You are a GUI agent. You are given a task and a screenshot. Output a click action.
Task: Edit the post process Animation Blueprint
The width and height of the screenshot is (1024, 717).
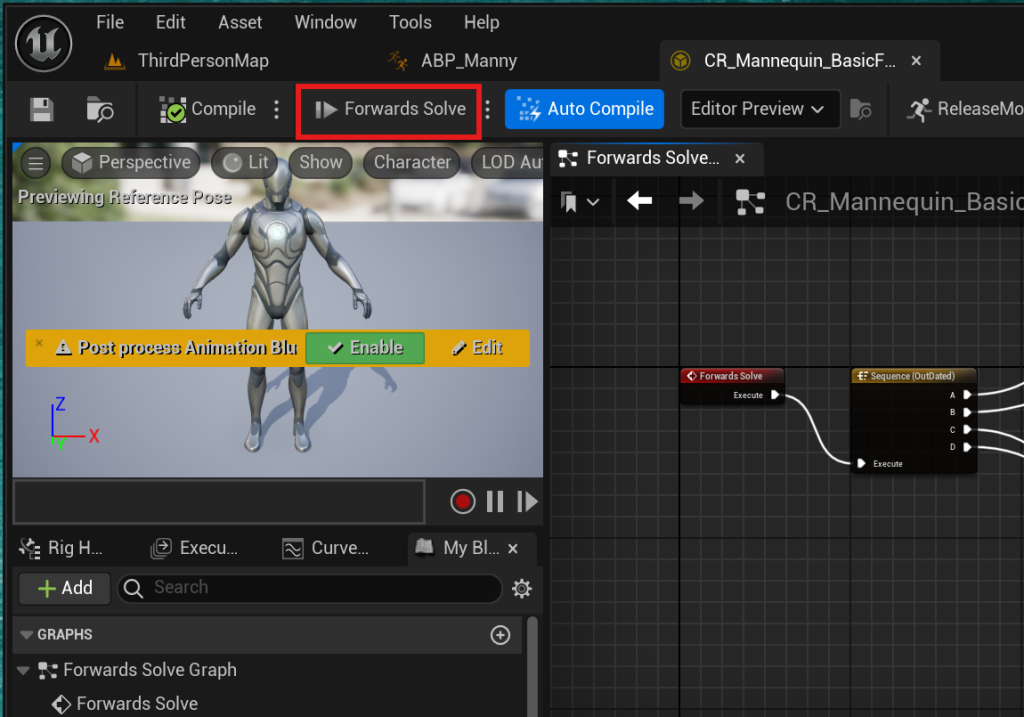477,347
